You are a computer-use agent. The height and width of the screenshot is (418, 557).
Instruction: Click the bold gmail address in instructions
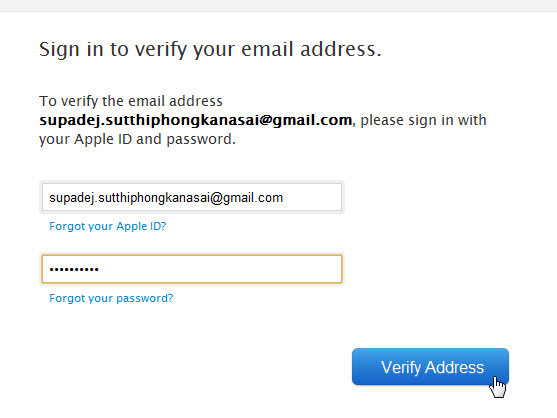pyautogui.click(x=196, y=120)
